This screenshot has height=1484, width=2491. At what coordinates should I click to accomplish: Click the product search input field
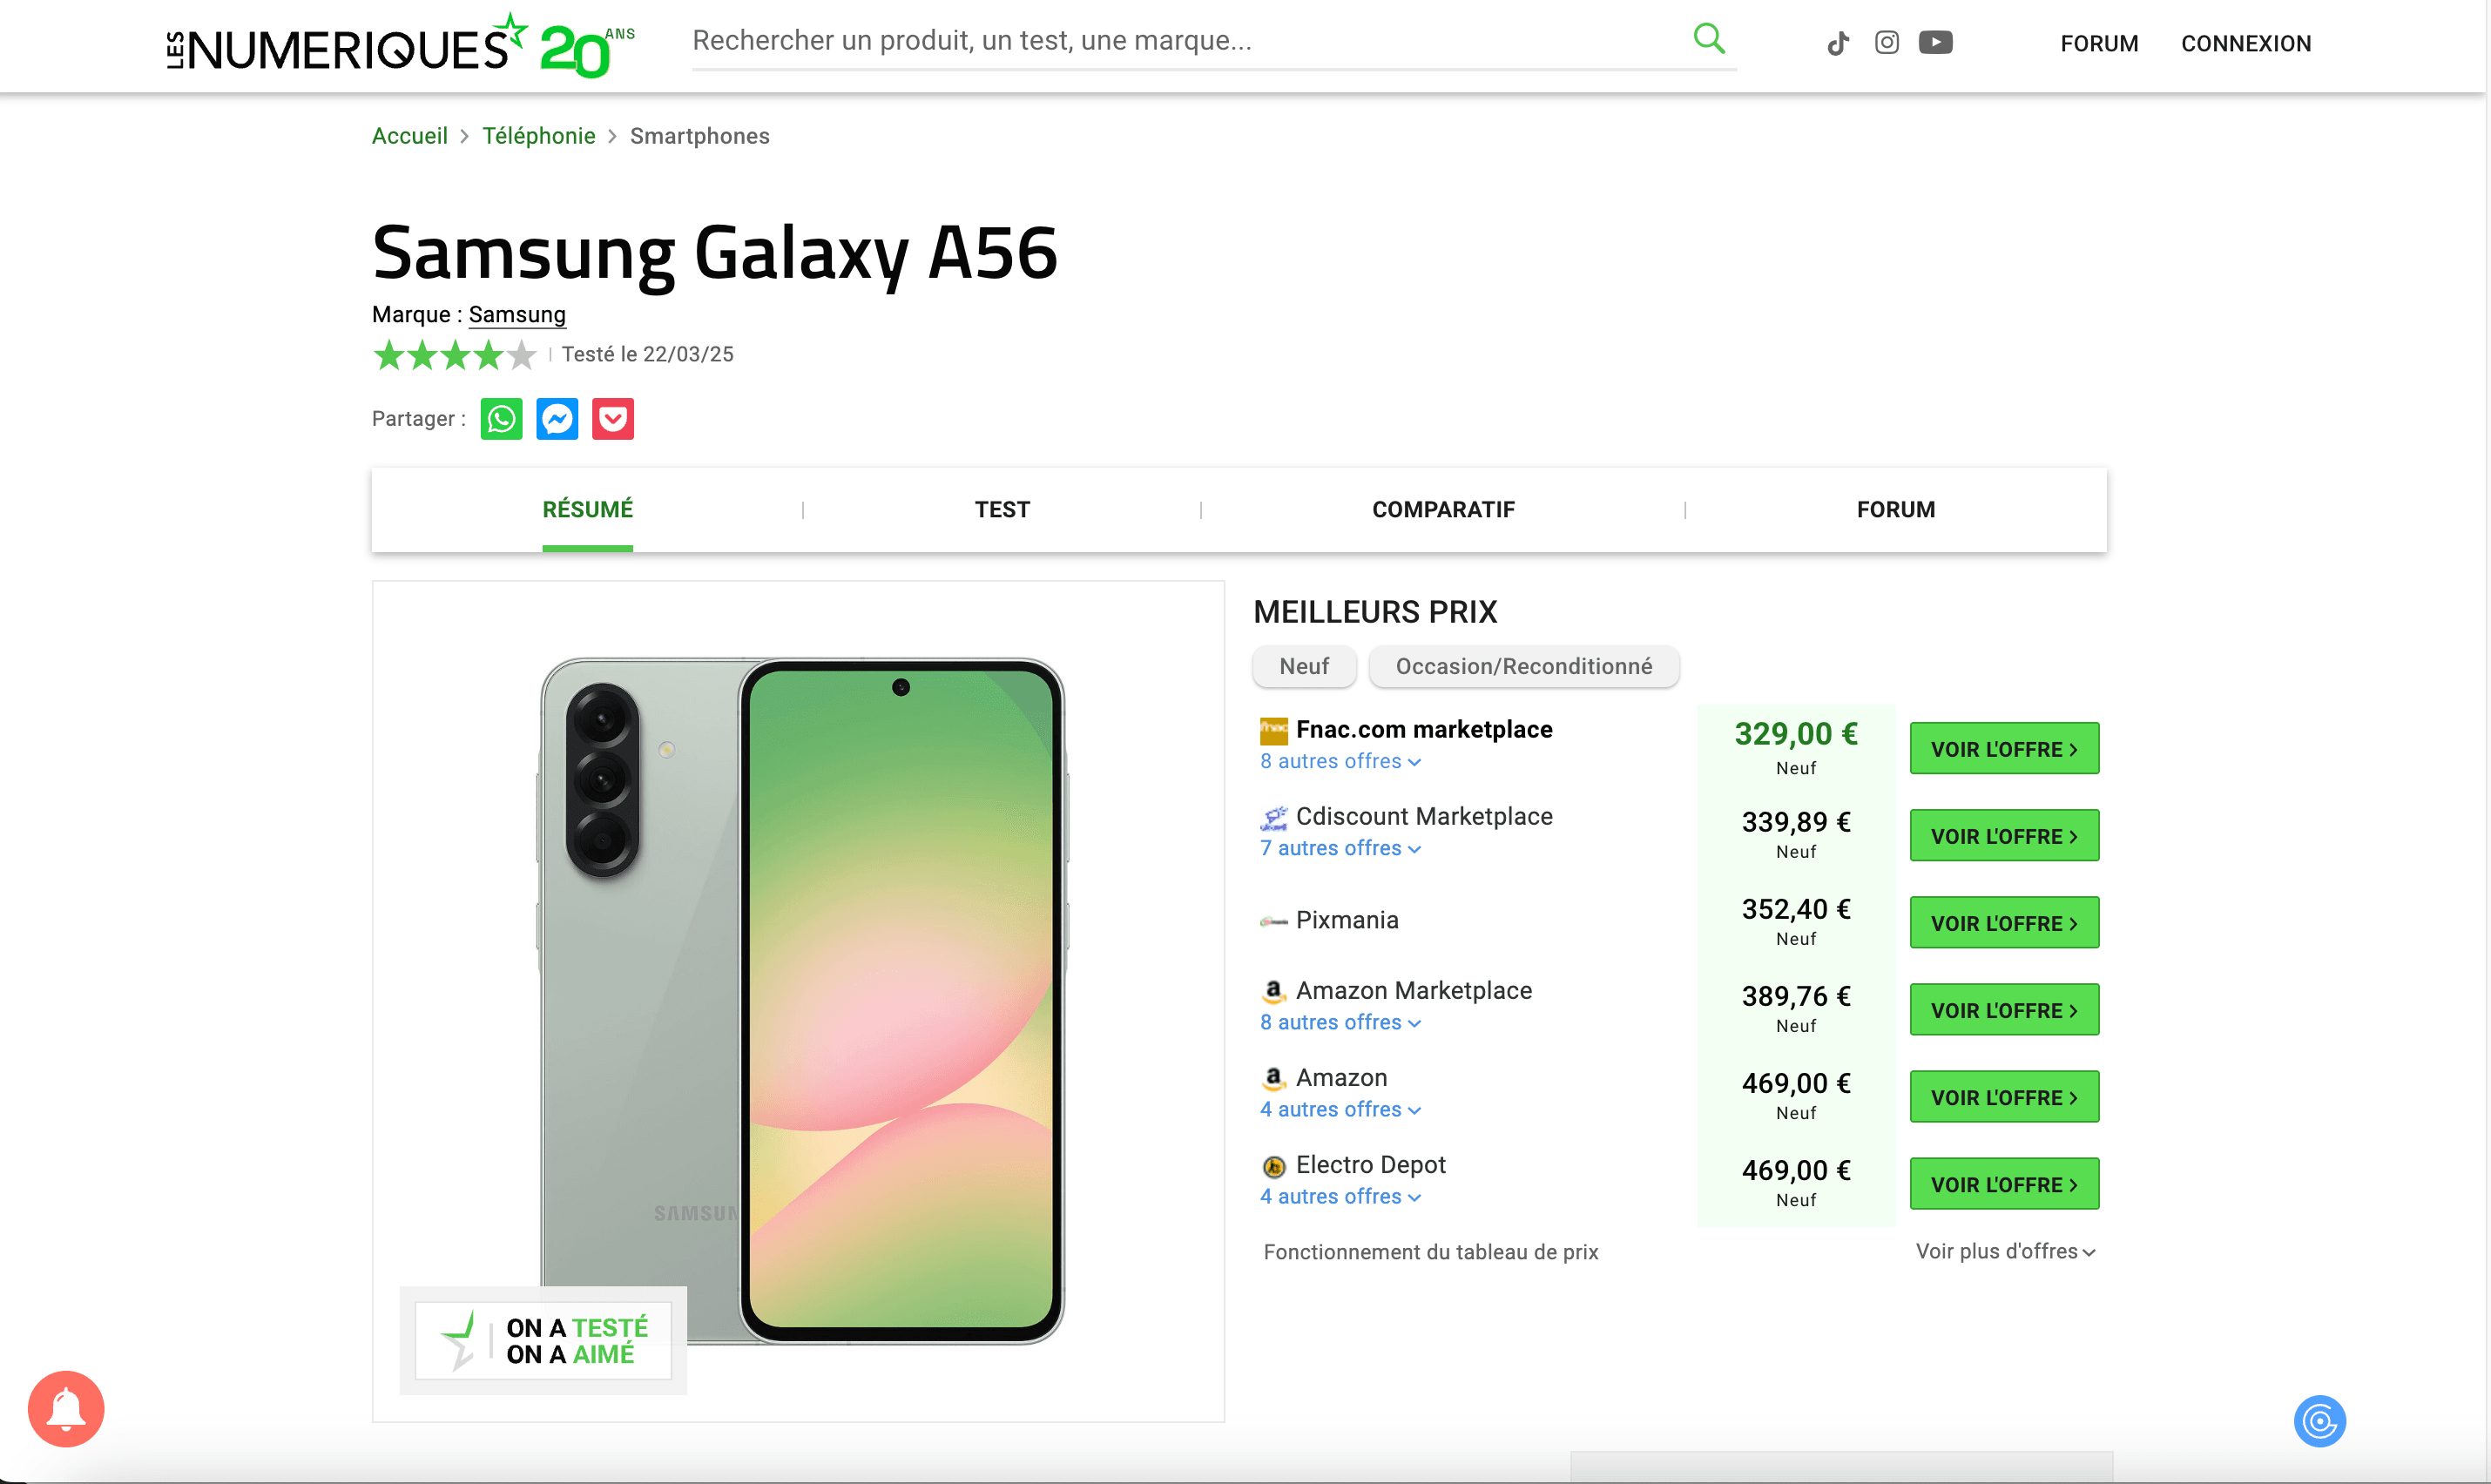1180,41
